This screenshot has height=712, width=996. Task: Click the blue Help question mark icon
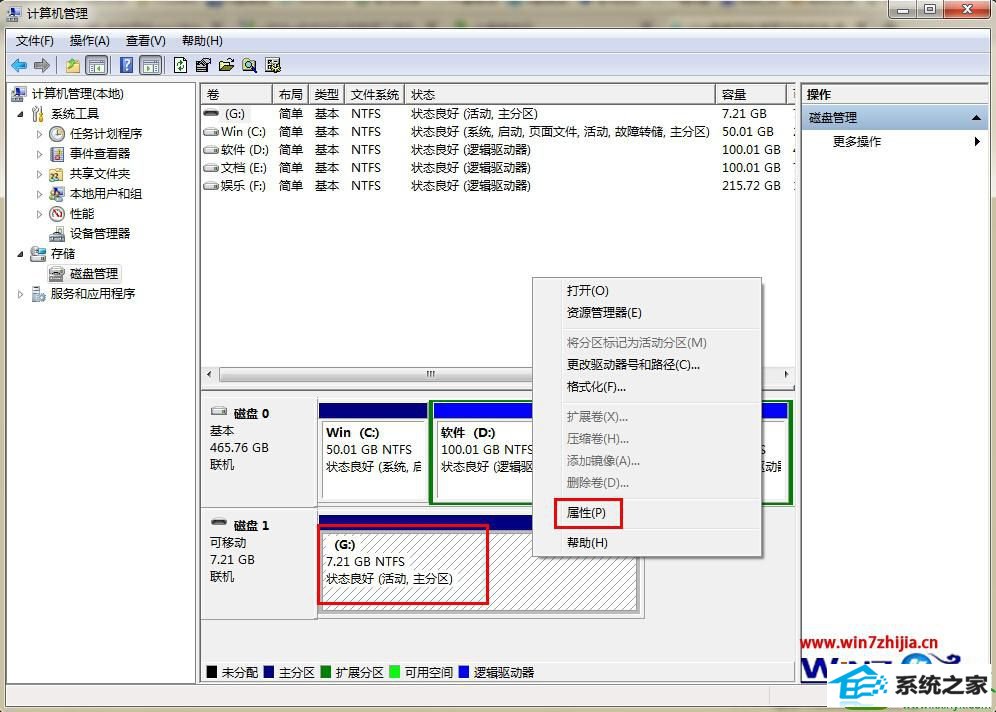point(126,65)
